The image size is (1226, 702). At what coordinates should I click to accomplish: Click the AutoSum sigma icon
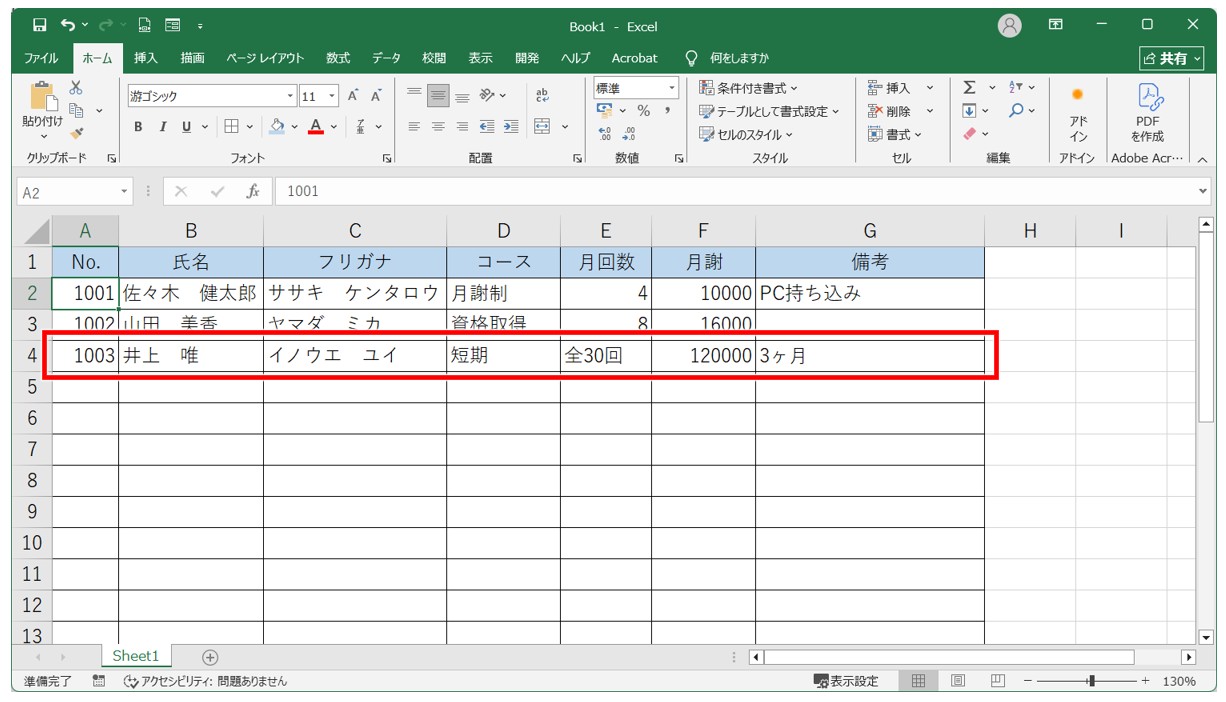969,88
